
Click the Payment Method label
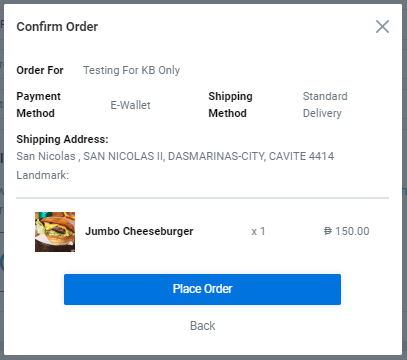(38, 105)
